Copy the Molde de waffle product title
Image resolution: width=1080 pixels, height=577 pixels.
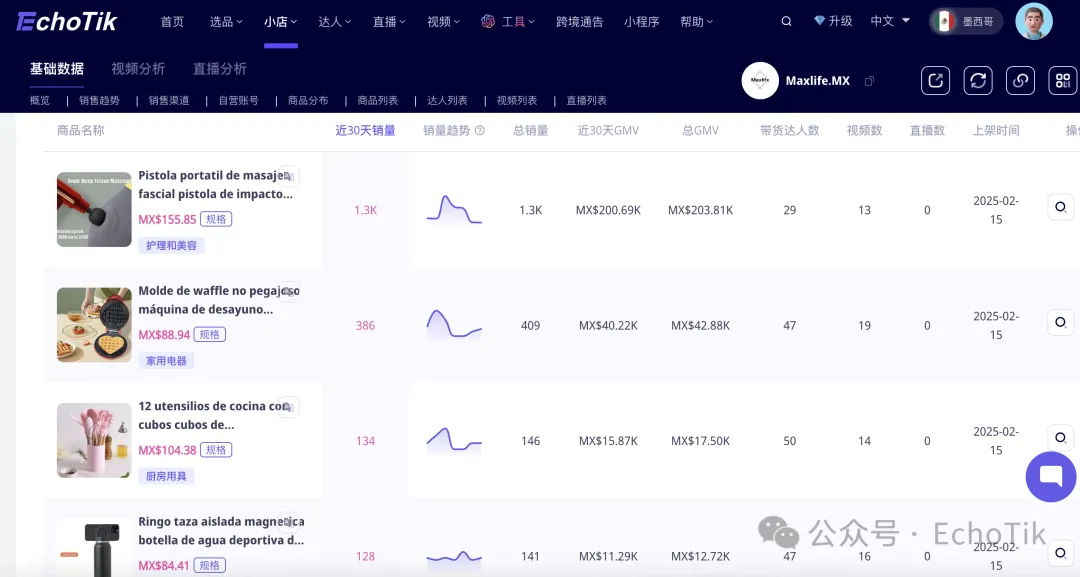pos(289,291)
